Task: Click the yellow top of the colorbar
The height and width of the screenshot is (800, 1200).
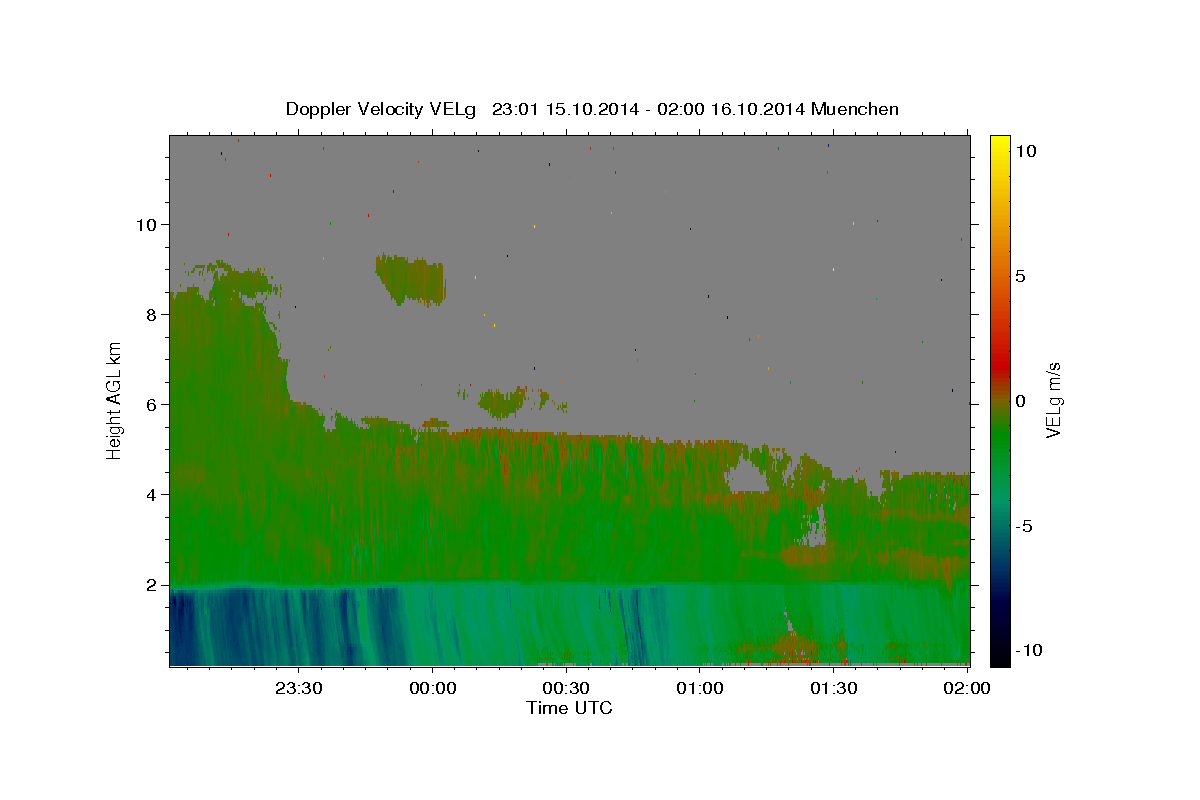Action: pyautogui.click(x=999, y=143)
